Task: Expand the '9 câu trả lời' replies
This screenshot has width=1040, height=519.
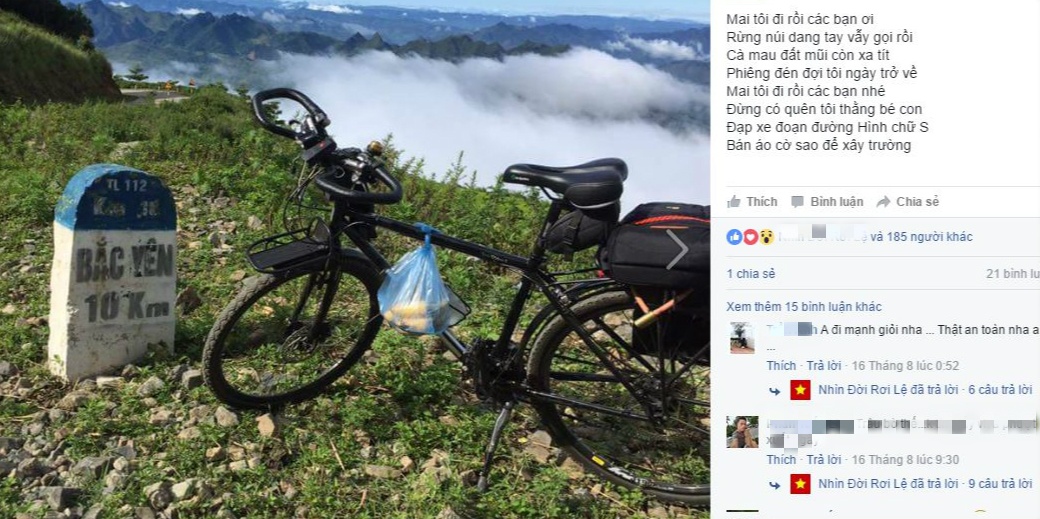Action: tap(999, 484)
